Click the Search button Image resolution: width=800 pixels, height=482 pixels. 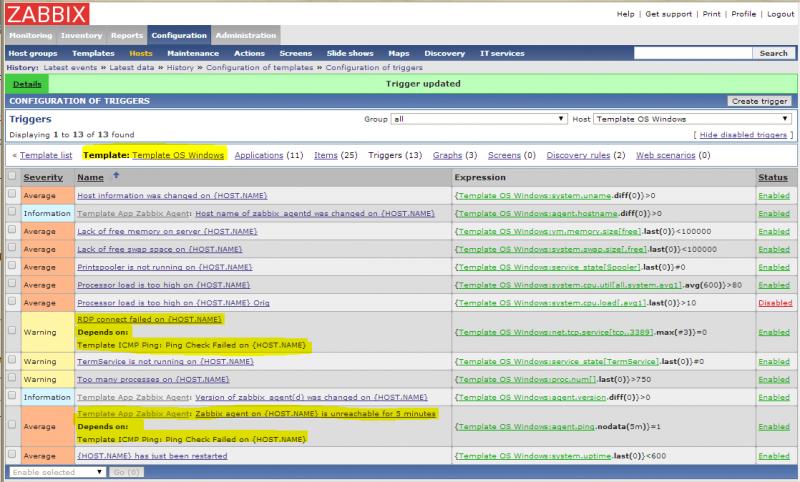tap(773, 53)
